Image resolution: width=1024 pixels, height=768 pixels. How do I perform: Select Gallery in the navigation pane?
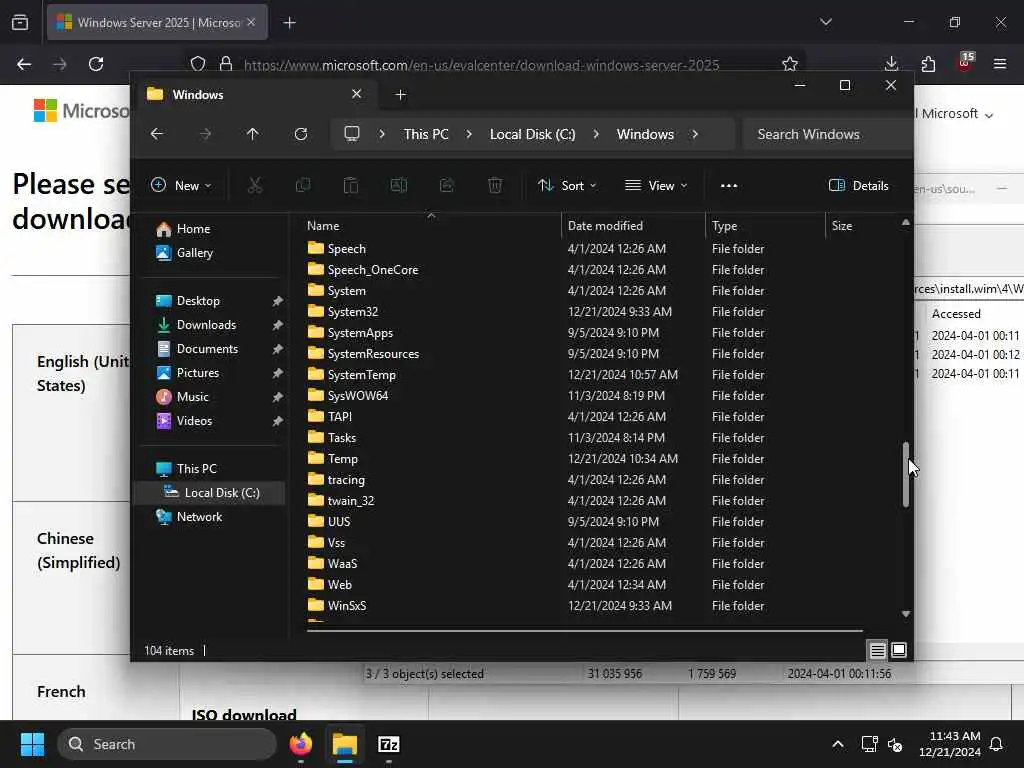click(195, 253)
